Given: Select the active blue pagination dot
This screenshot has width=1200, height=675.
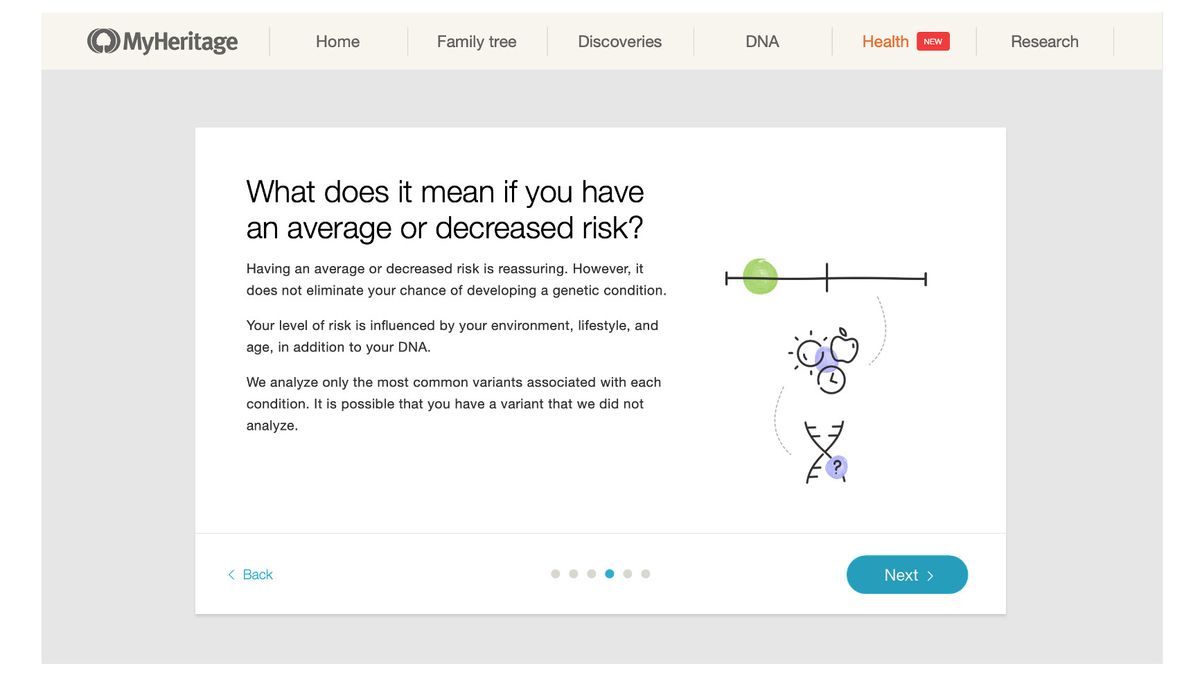Looking at the screenshot, I should pyautogui.click(x=609, y=573).
